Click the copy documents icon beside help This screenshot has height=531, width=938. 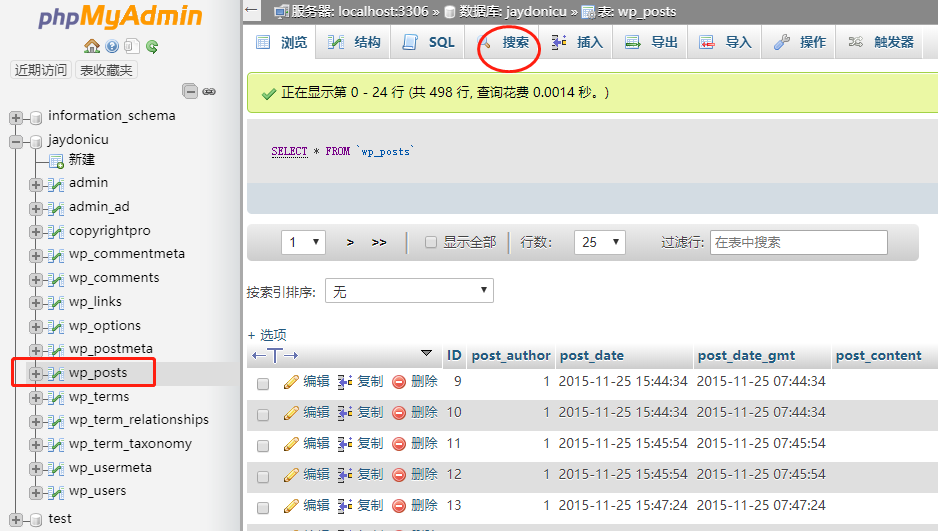click(132, 47)
